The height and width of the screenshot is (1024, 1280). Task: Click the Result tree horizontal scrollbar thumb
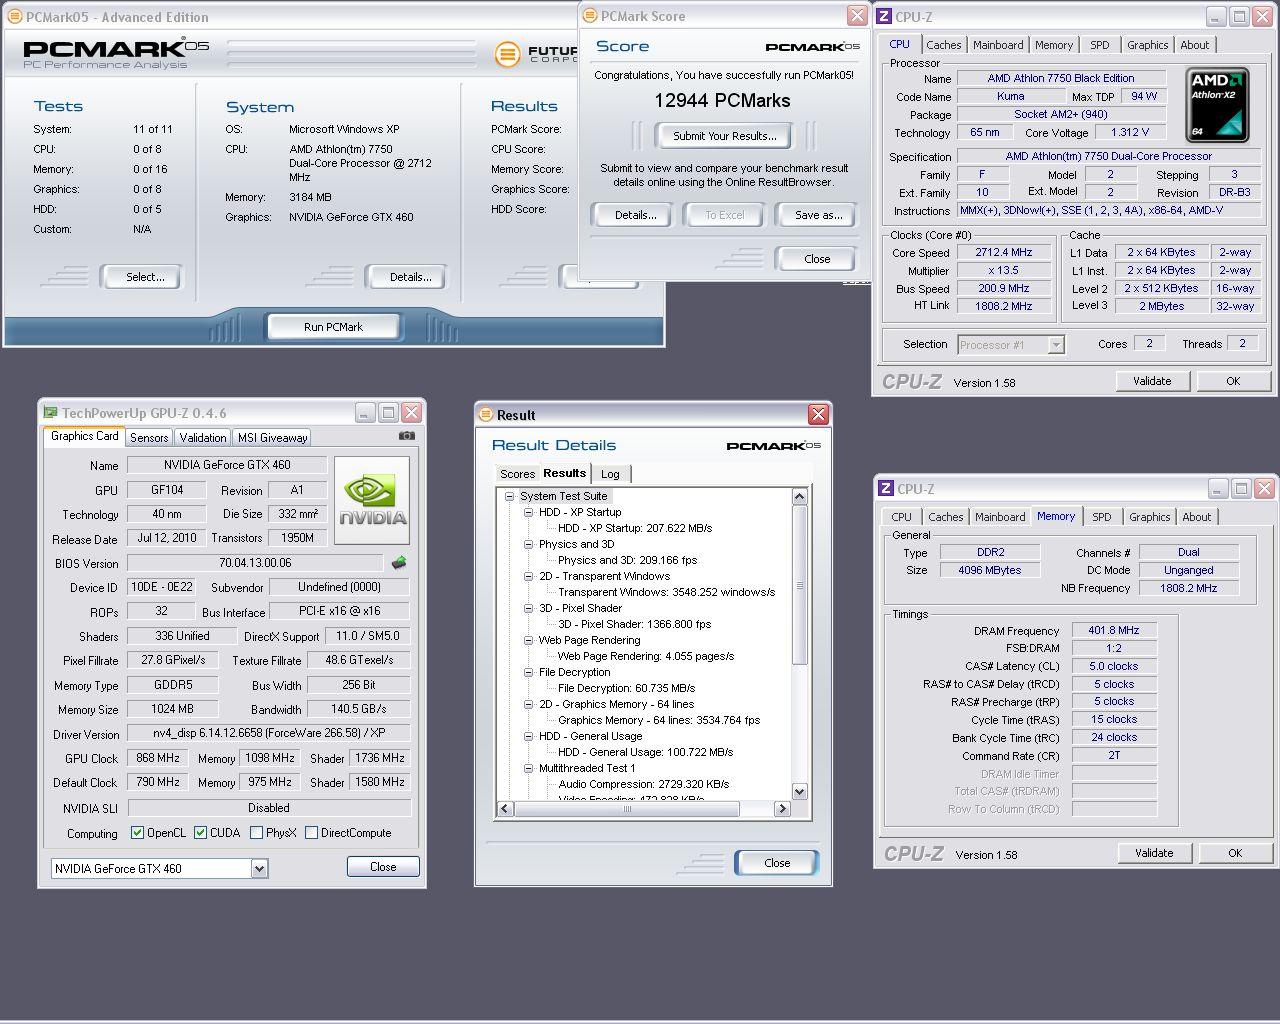pos(628,809)
